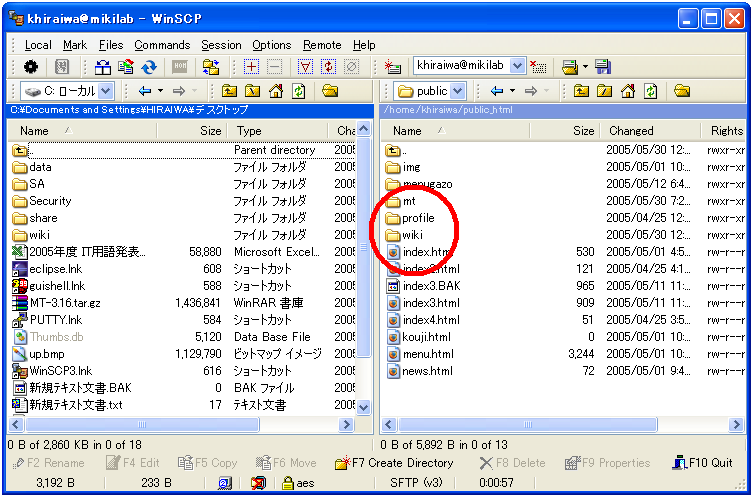
Task: Click the two-folders Keep Remote Directory icon
Action: [x=211, y=67]
